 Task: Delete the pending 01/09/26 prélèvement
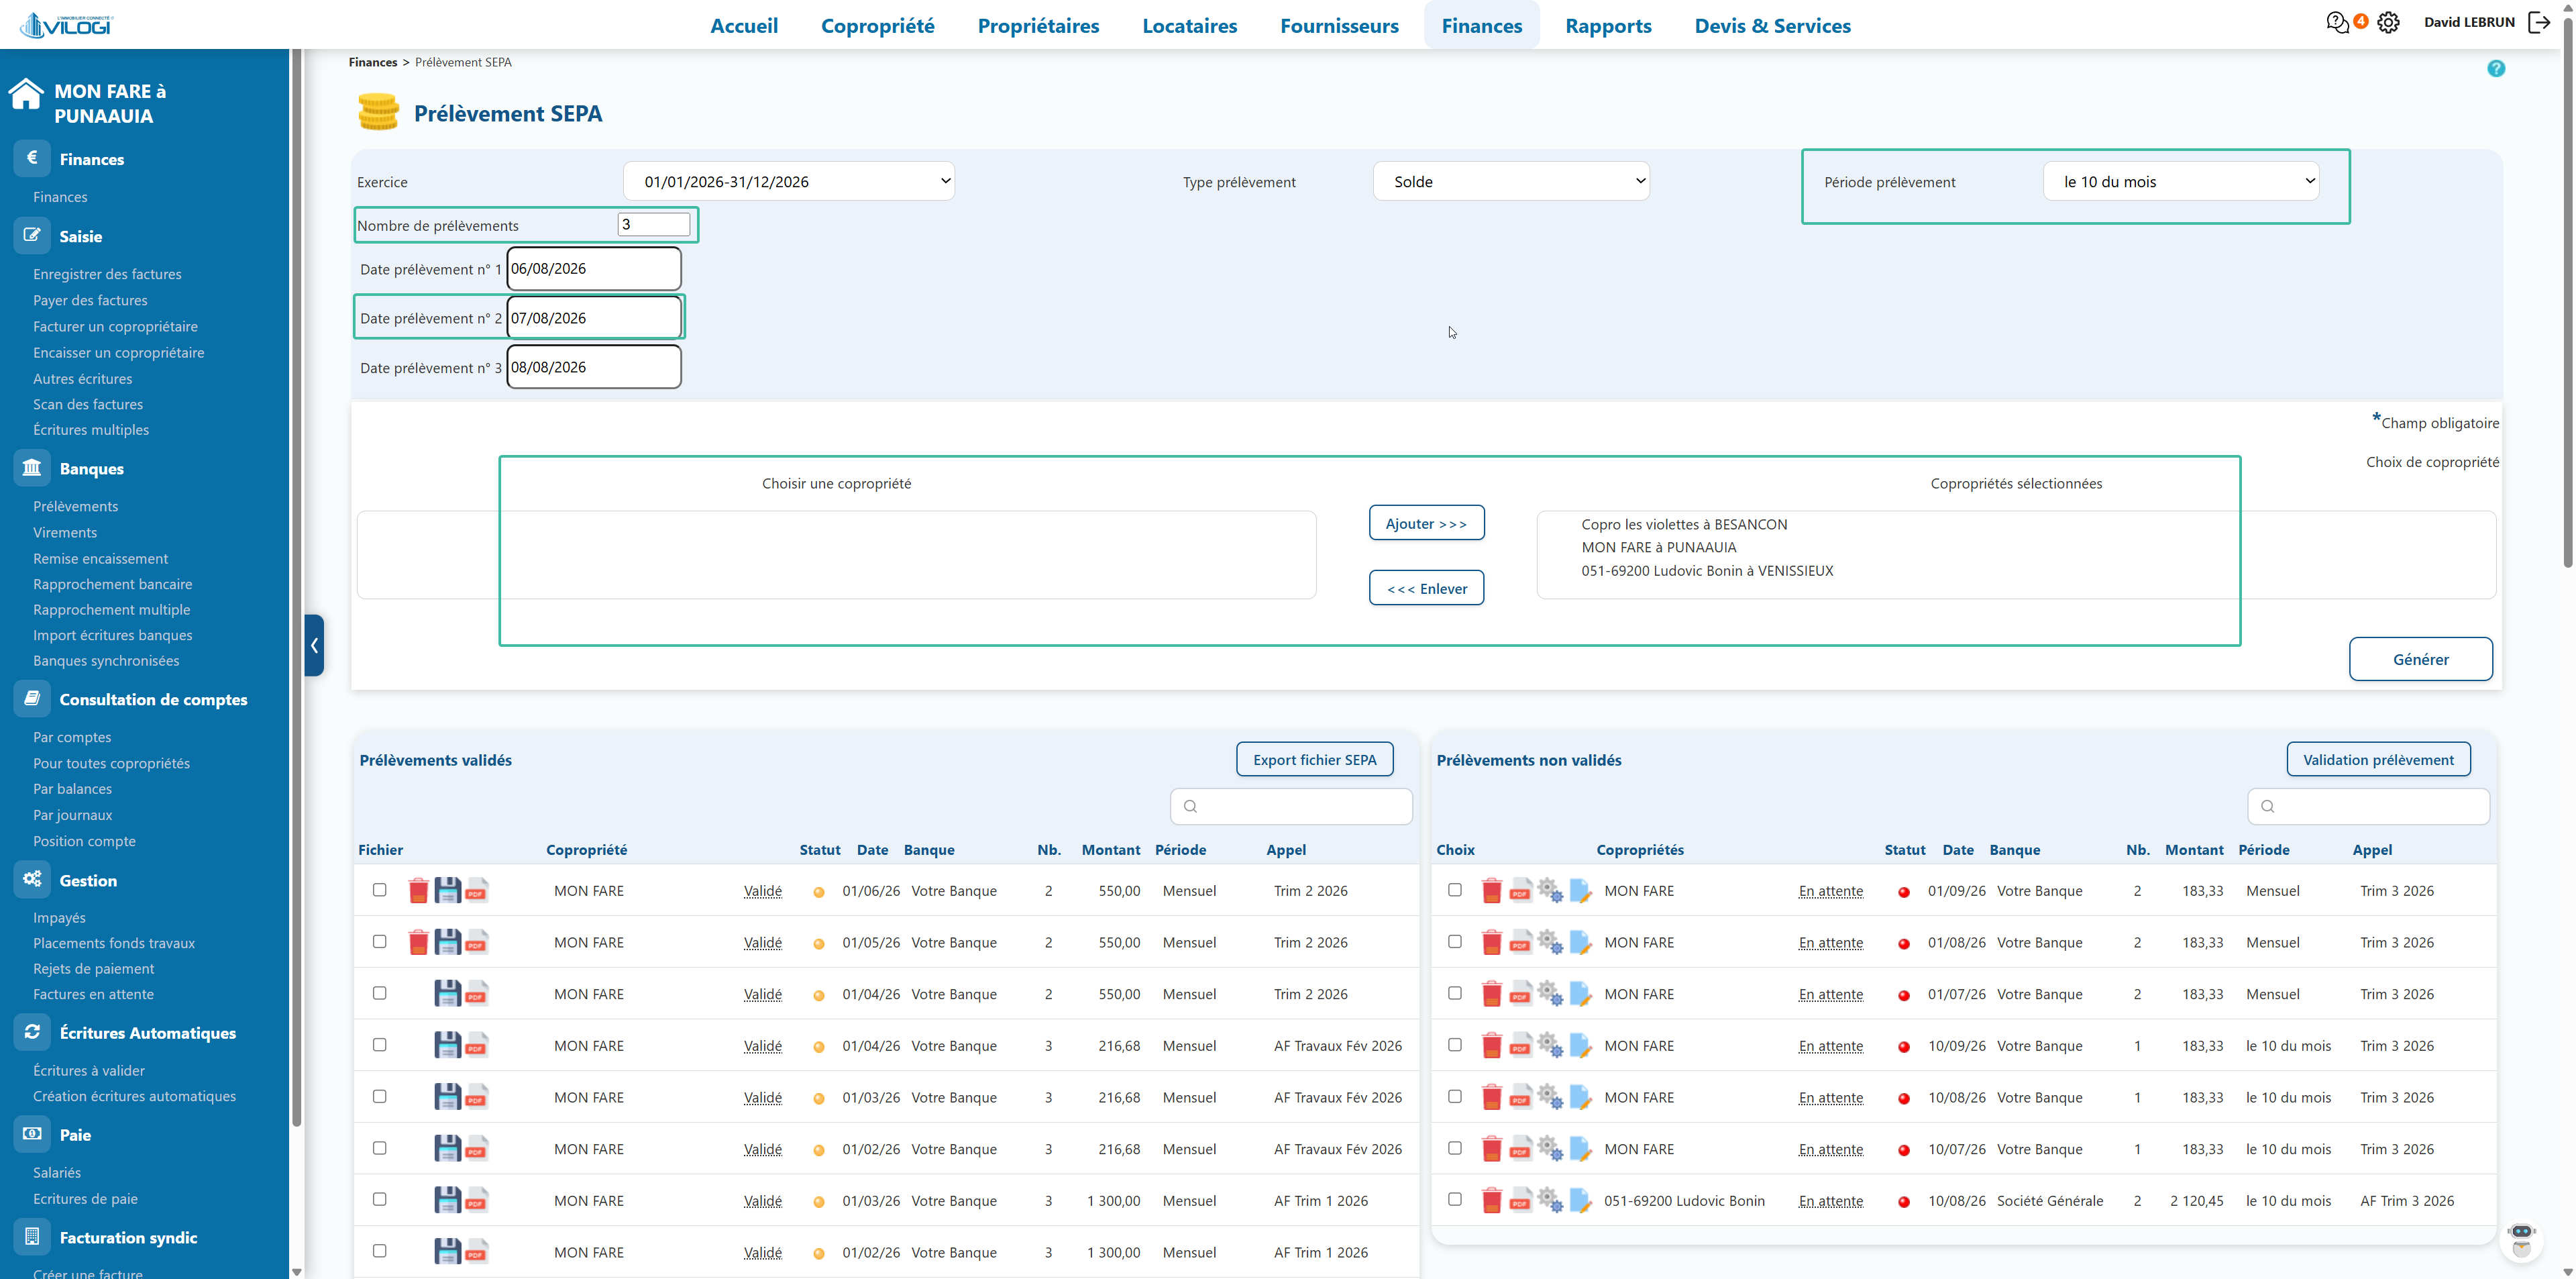pyautogui.click(x=1491, y=890)
